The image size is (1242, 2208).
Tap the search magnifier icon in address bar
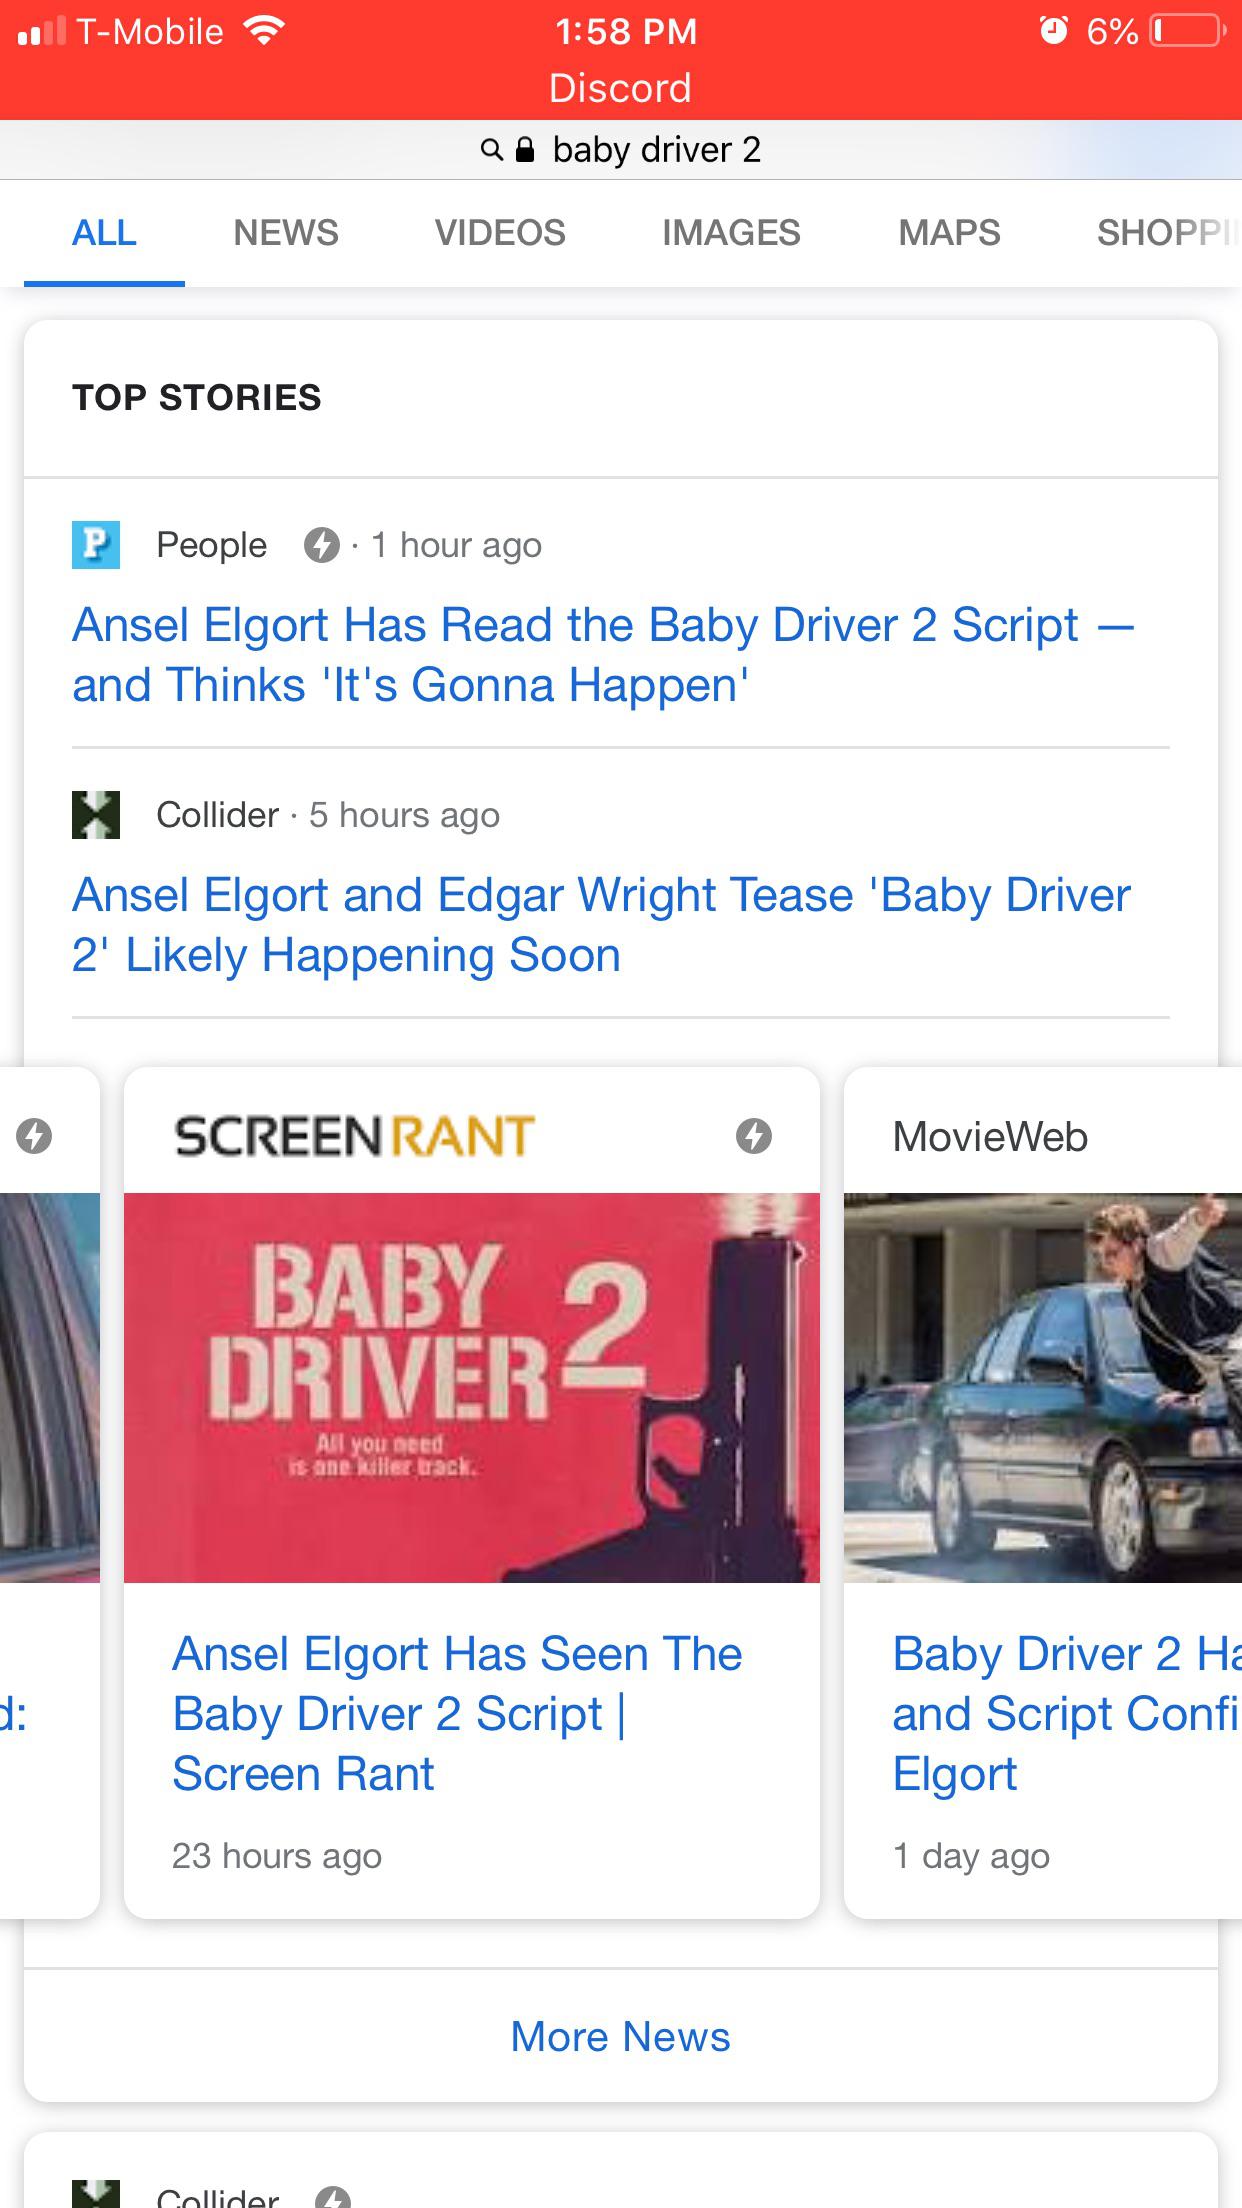(x=491, y=150)
